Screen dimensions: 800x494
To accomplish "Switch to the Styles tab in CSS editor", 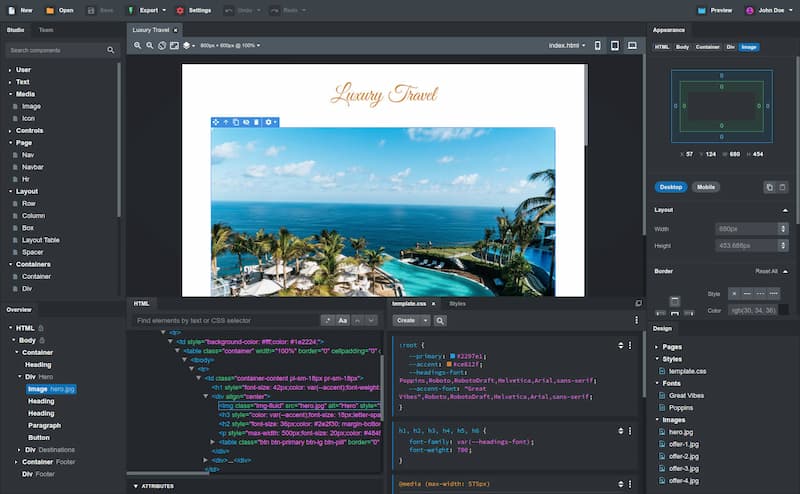I will pyautogui.click(x=457, y=304).
